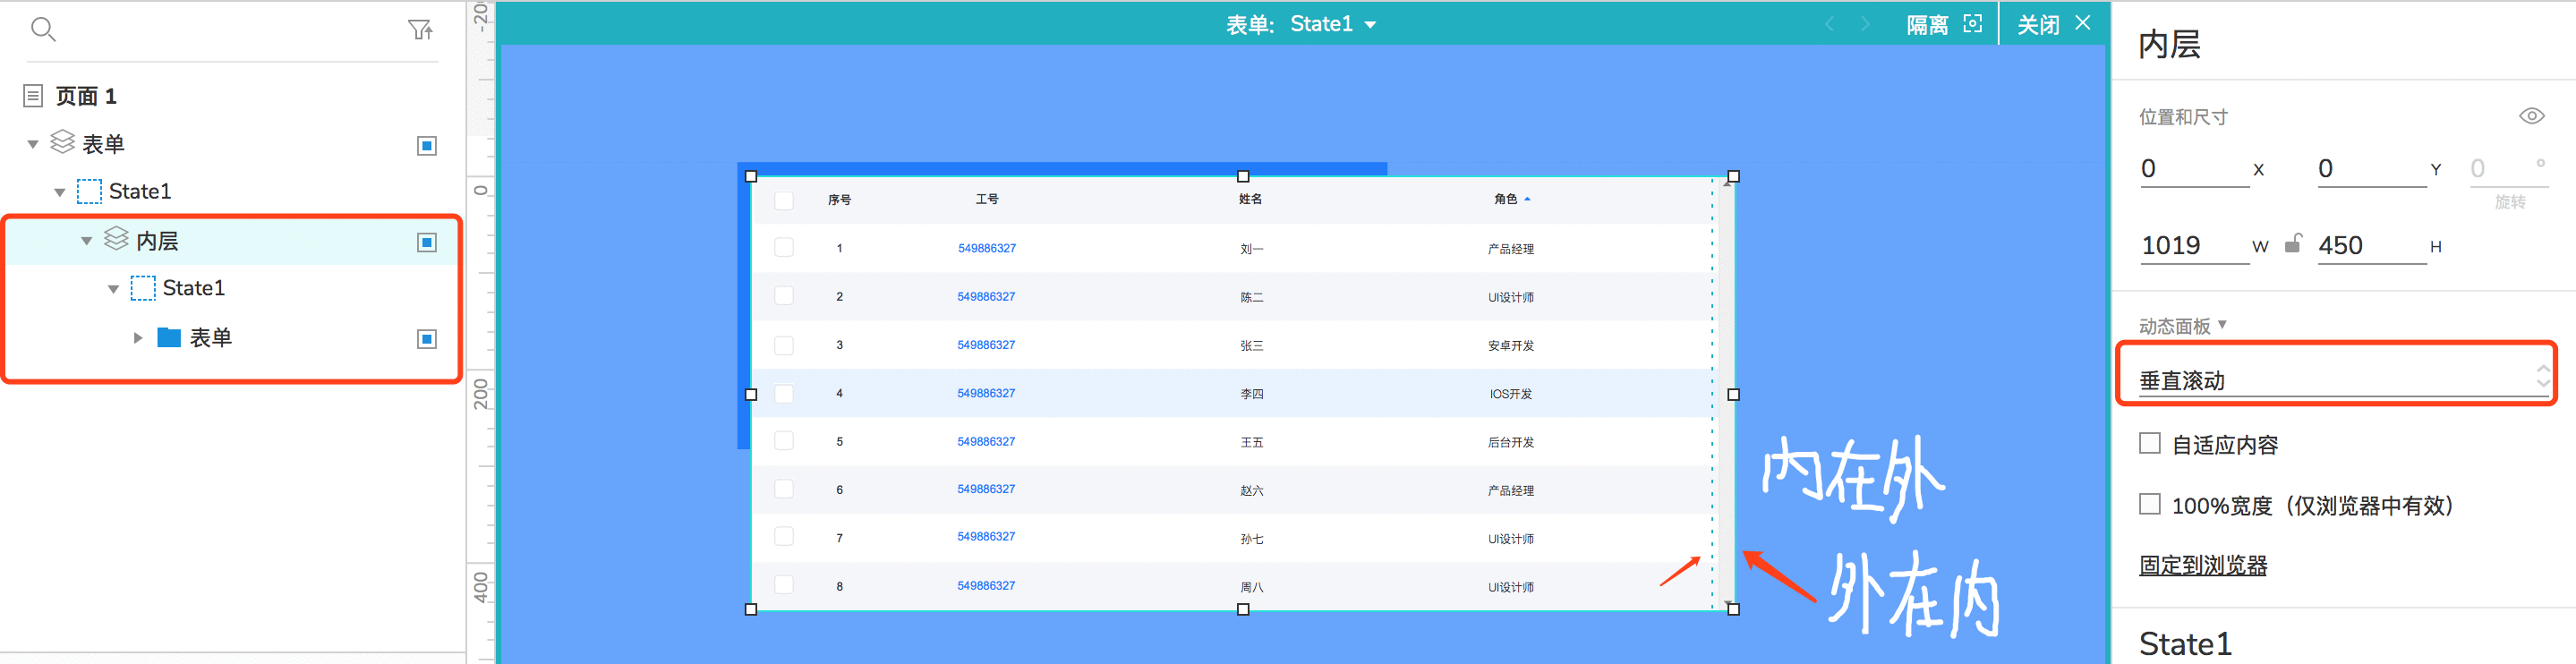2576x664 pixels.
Task: Check the checkbox in row 李四
Action: click(784, 394)
